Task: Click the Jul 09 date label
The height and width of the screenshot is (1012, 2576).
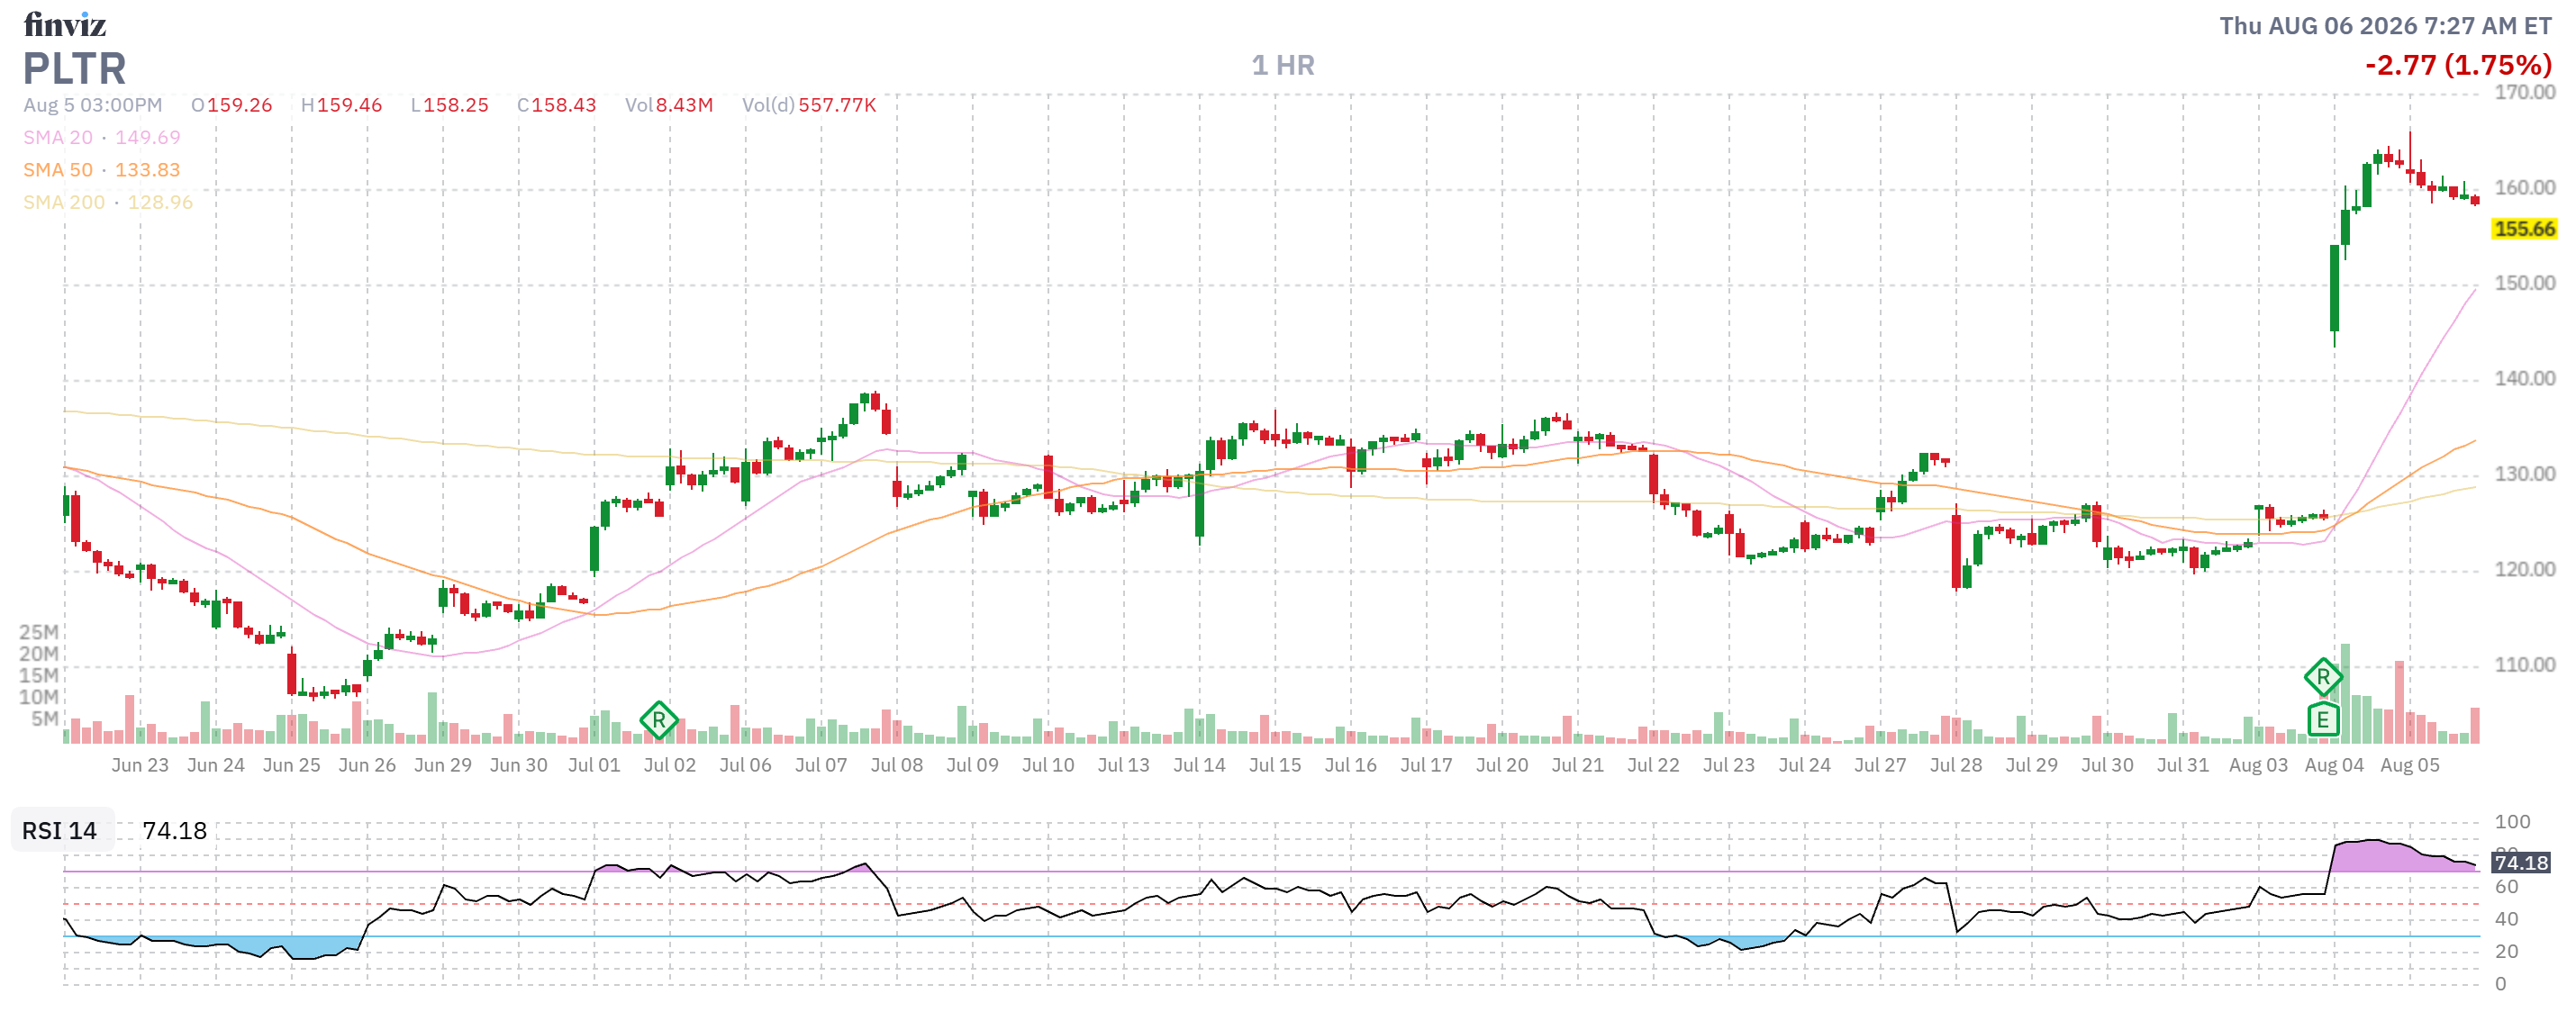Action: pyautogui.click(x=973, y=765)
